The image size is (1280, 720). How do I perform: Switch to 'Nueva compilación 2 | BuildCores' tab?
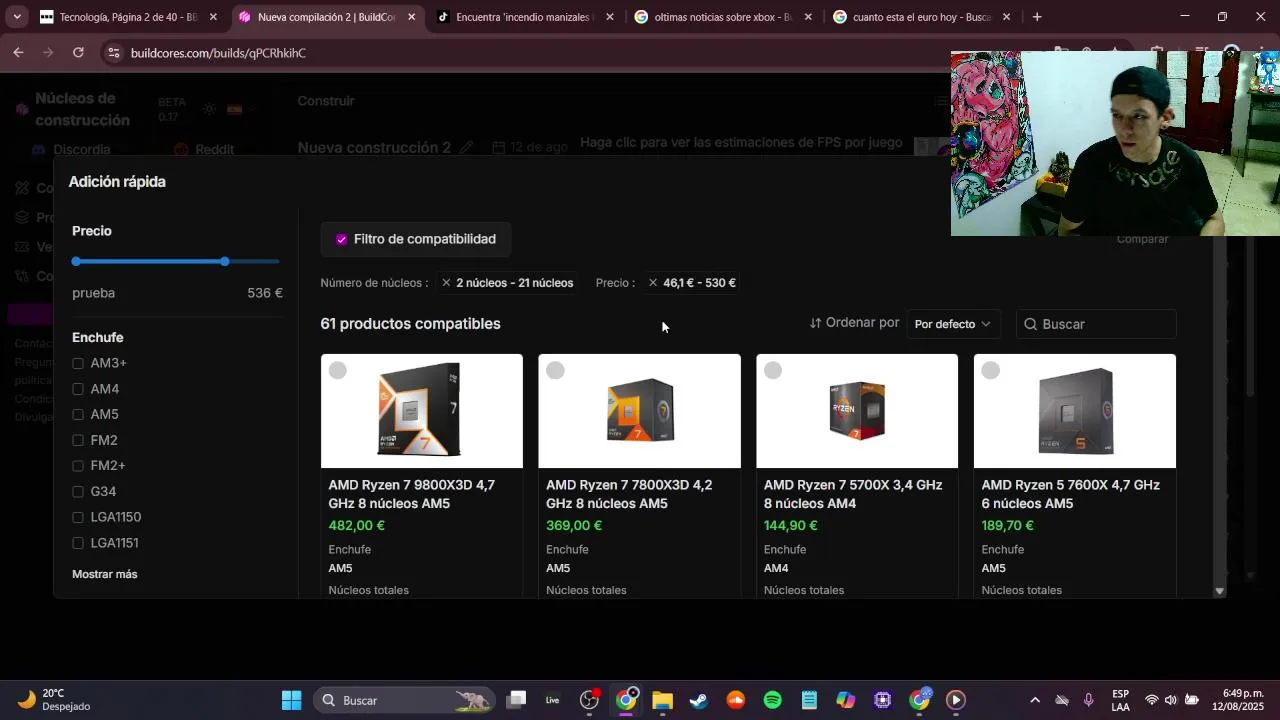327,17
